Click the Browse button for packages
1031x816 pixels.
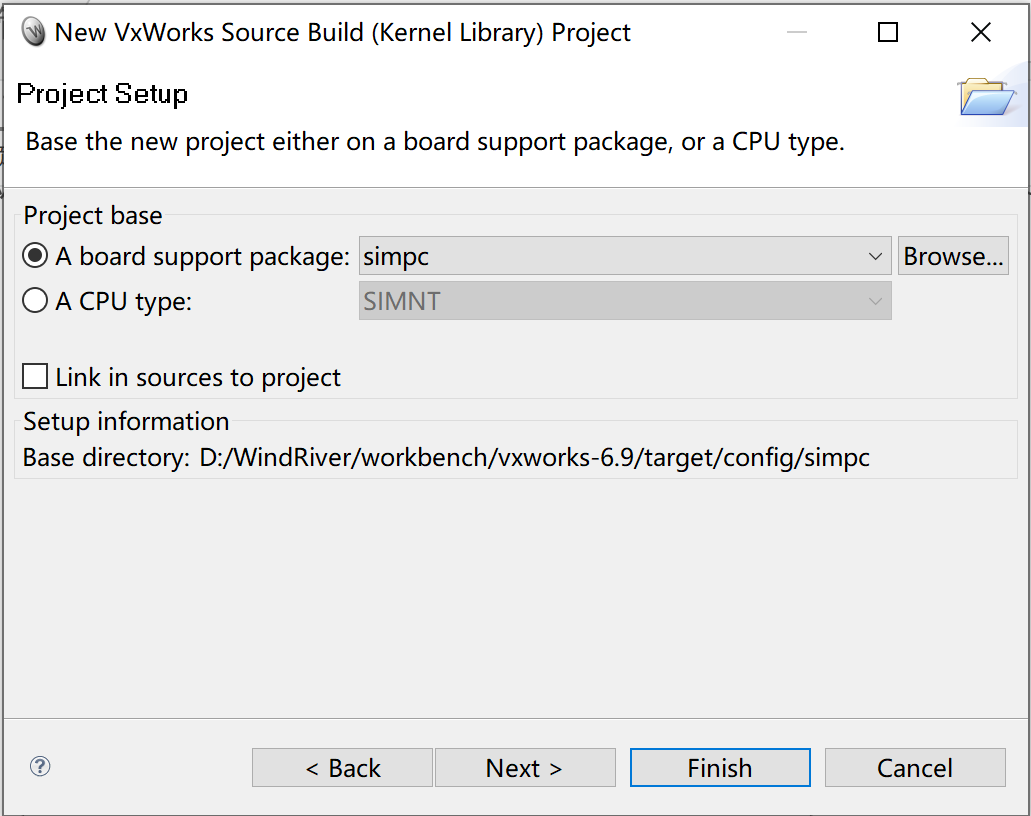pos(952,255)
